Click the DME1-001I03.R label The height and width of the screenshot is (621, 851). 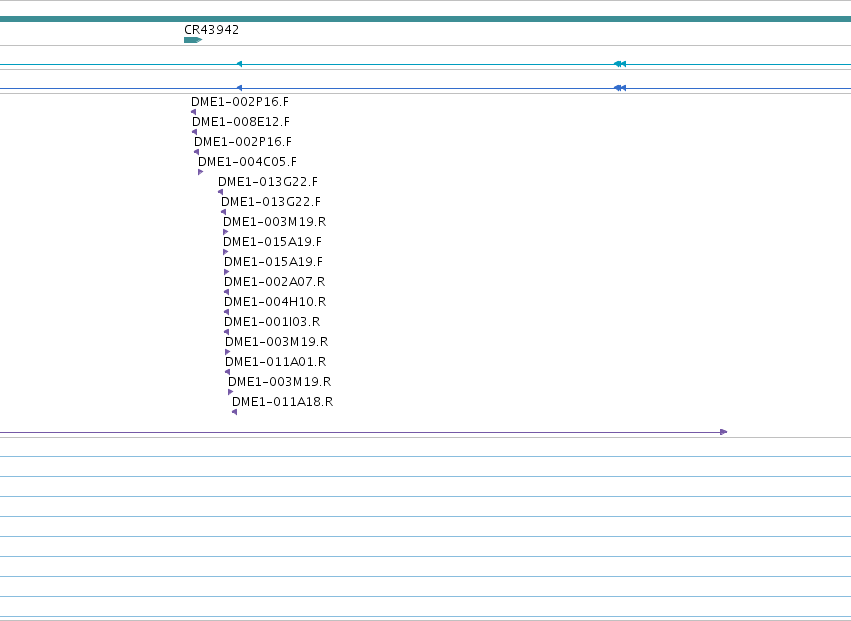[x=272, y=322]
